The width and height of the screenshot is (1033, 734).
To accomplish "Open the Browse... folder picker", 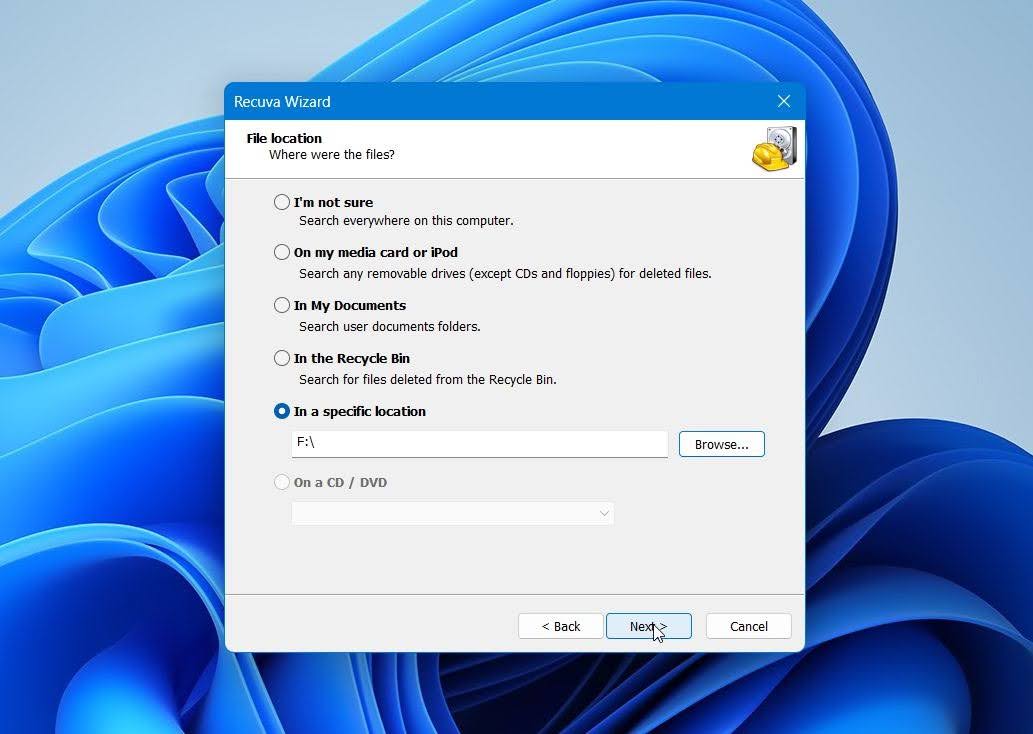I will click(721, 444).
